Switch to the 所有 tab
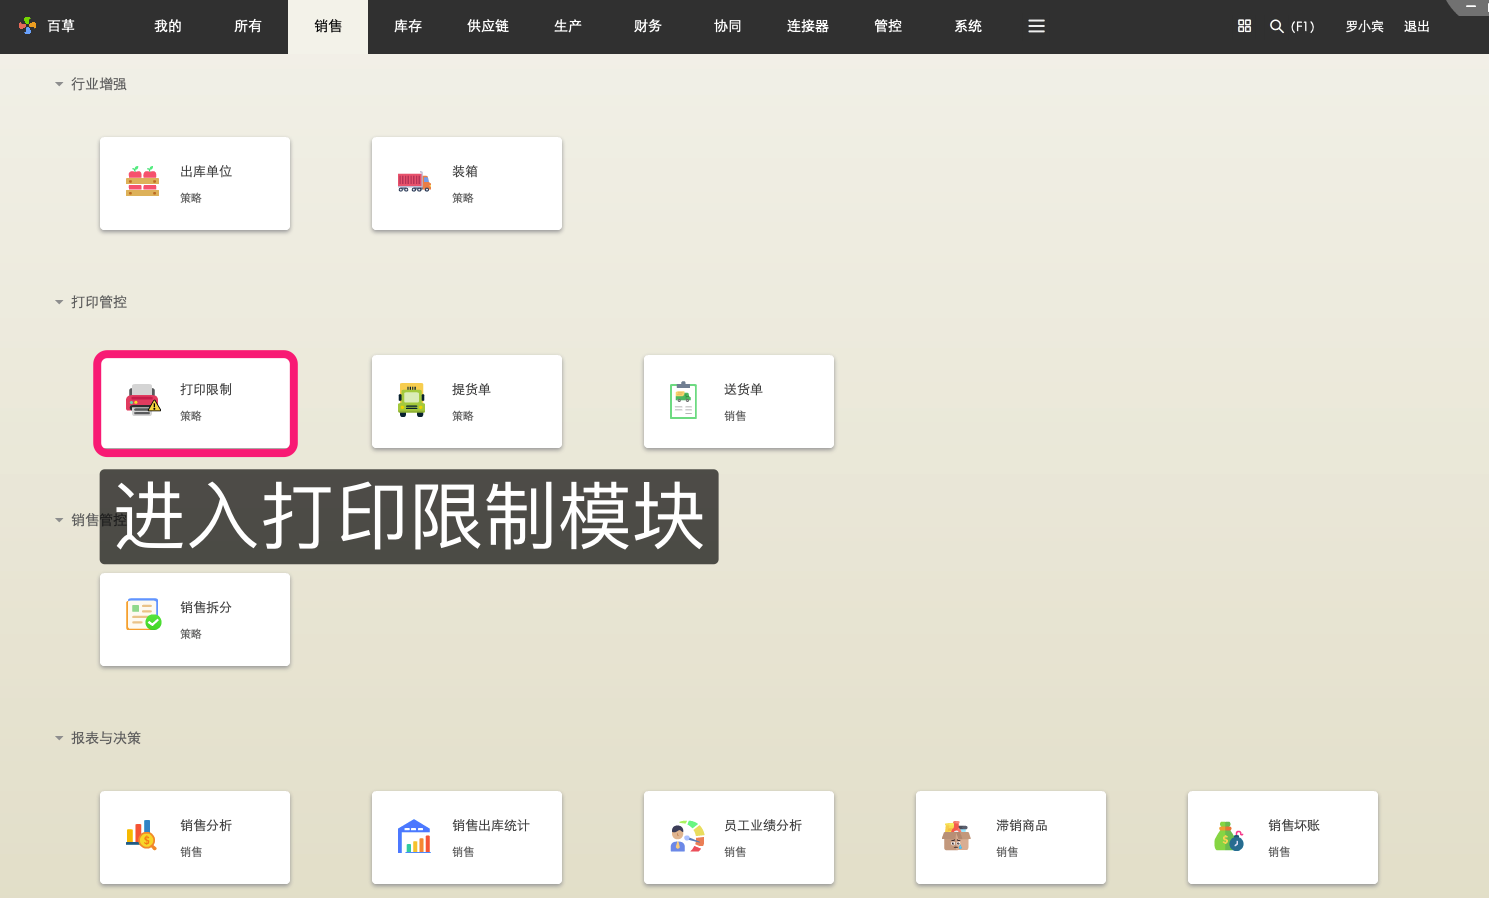Screen dimensions: 1489x898 [248, 26]
